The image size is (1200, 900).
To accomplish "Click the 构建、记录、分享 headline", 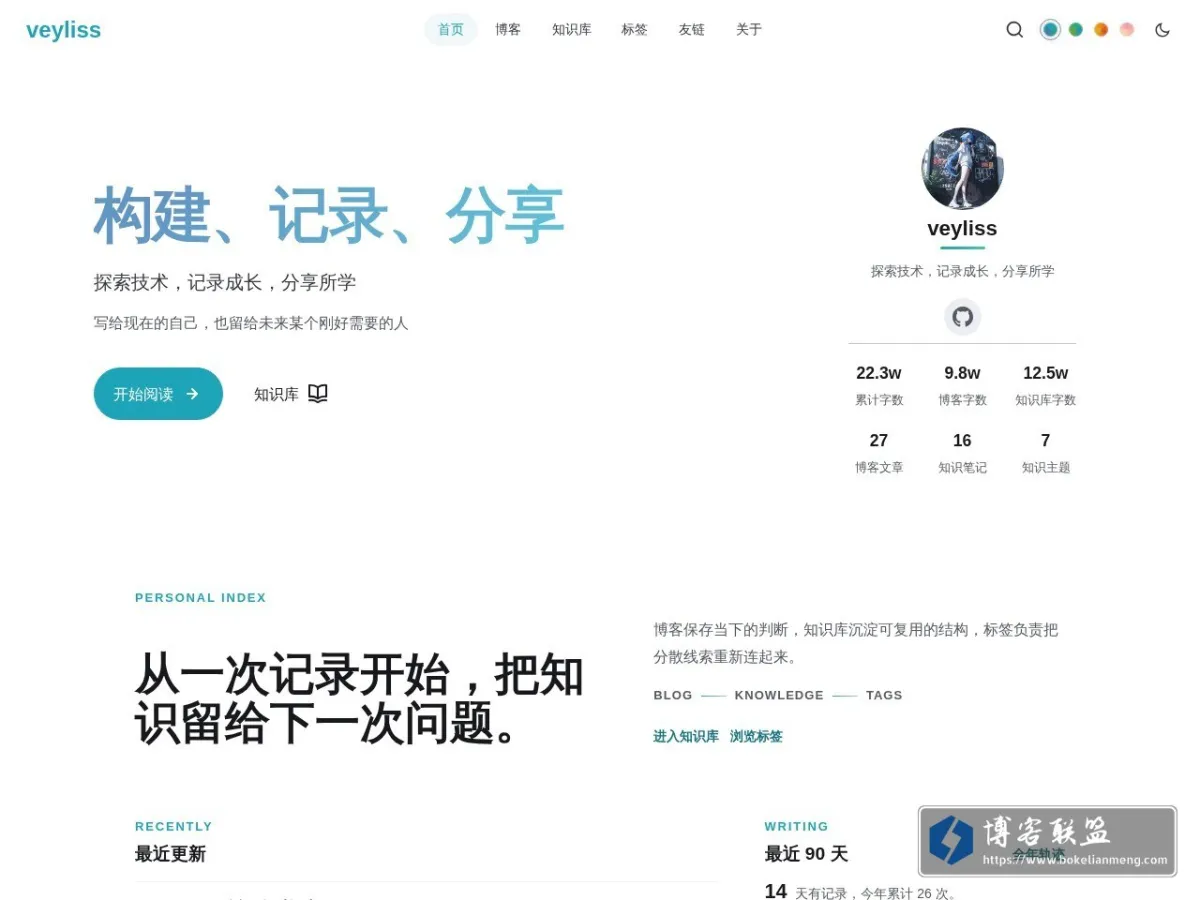I will (x=329, y=215).
